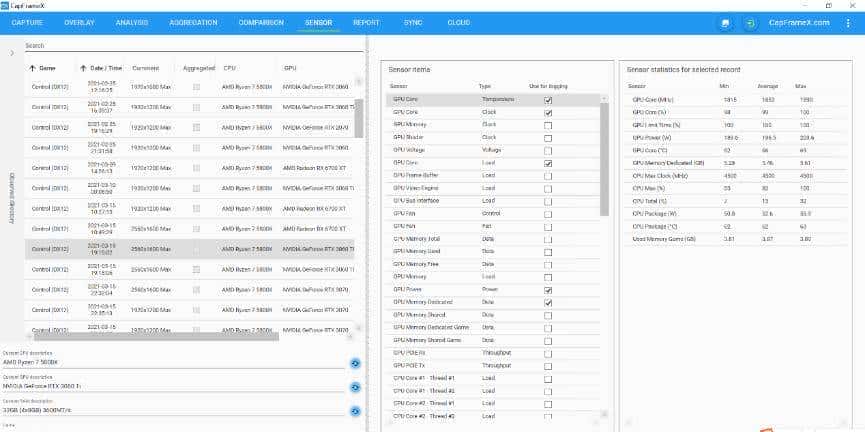The width and height of the screenshot is (865, 432).
Task: Click the white screenshot icon left of login
Action: [x=725, y=23]
